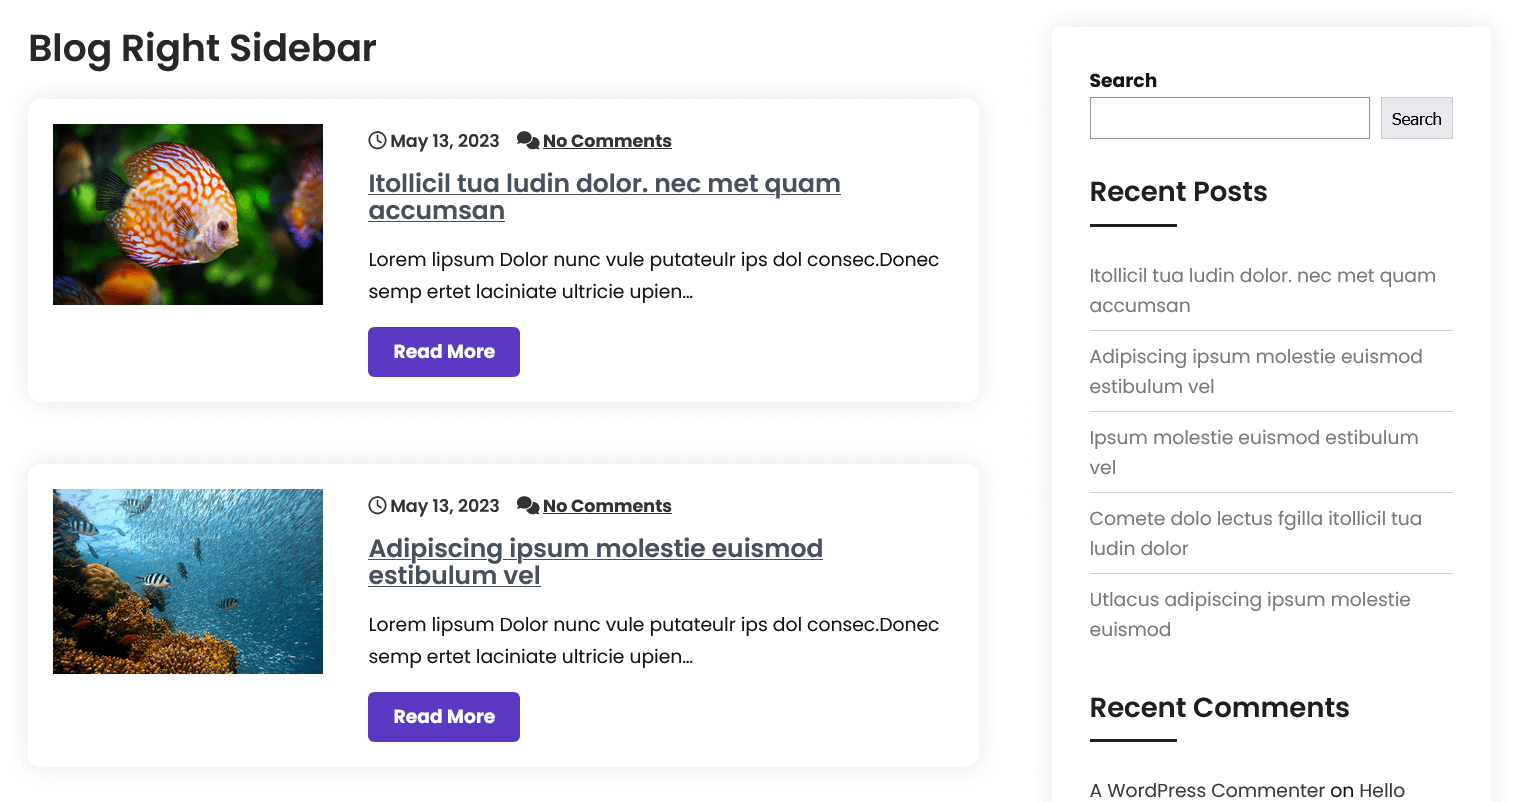The image size is (1521, 802).
Task: Click the 'May 13, 2023' date on the Adipiscing post
Action: click(x=445, y=506)
